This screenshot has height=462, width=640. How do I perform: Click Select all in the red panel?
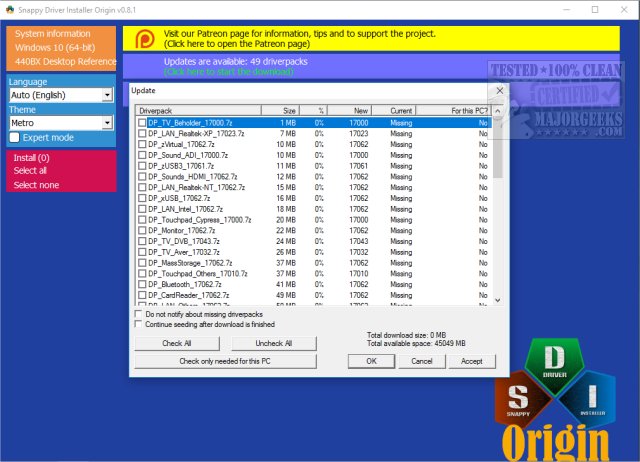[x=30, y=171]
